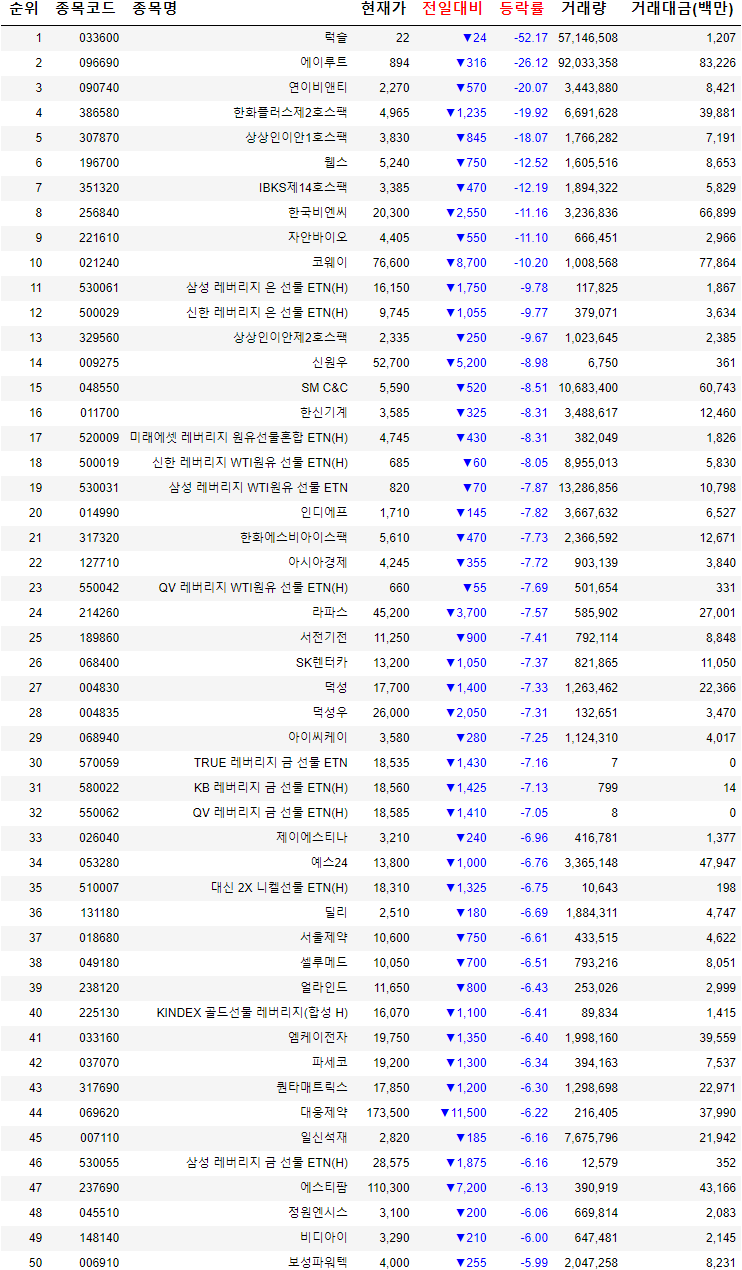Select stock name 정원엔시스
This screenshot has height=1270, width=742.
[x=318, y=1213]
